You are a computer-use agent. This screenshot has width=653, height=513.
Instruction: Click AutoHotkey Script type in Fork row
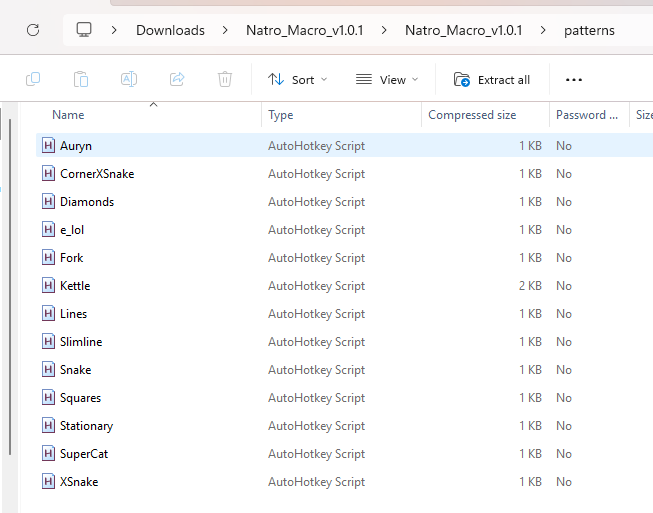(x=317, y=258)
